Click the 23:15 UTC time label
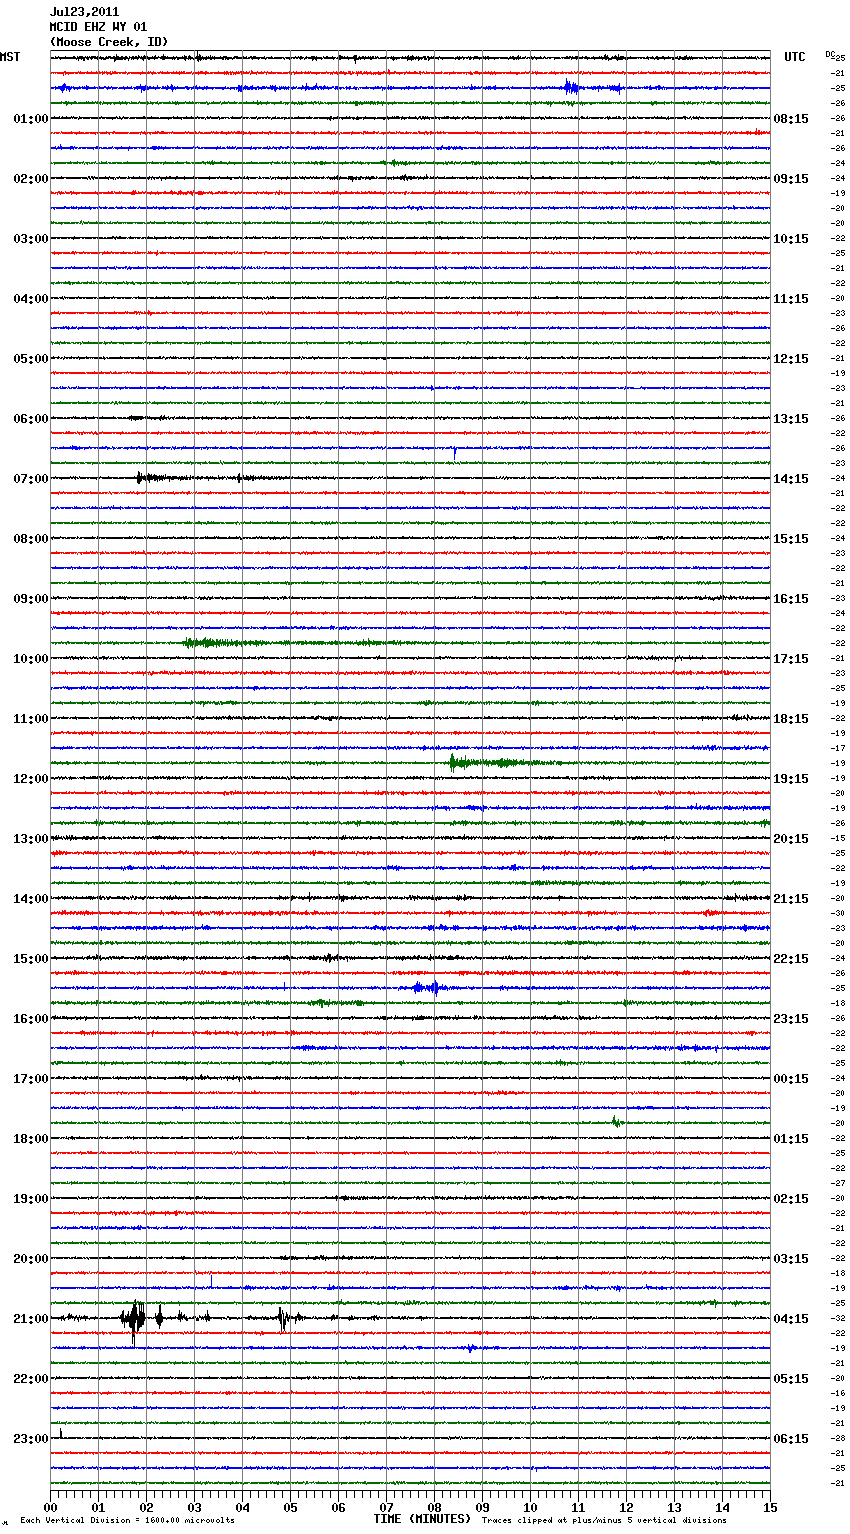The image size is (850, 1534). pos(791,1019)
